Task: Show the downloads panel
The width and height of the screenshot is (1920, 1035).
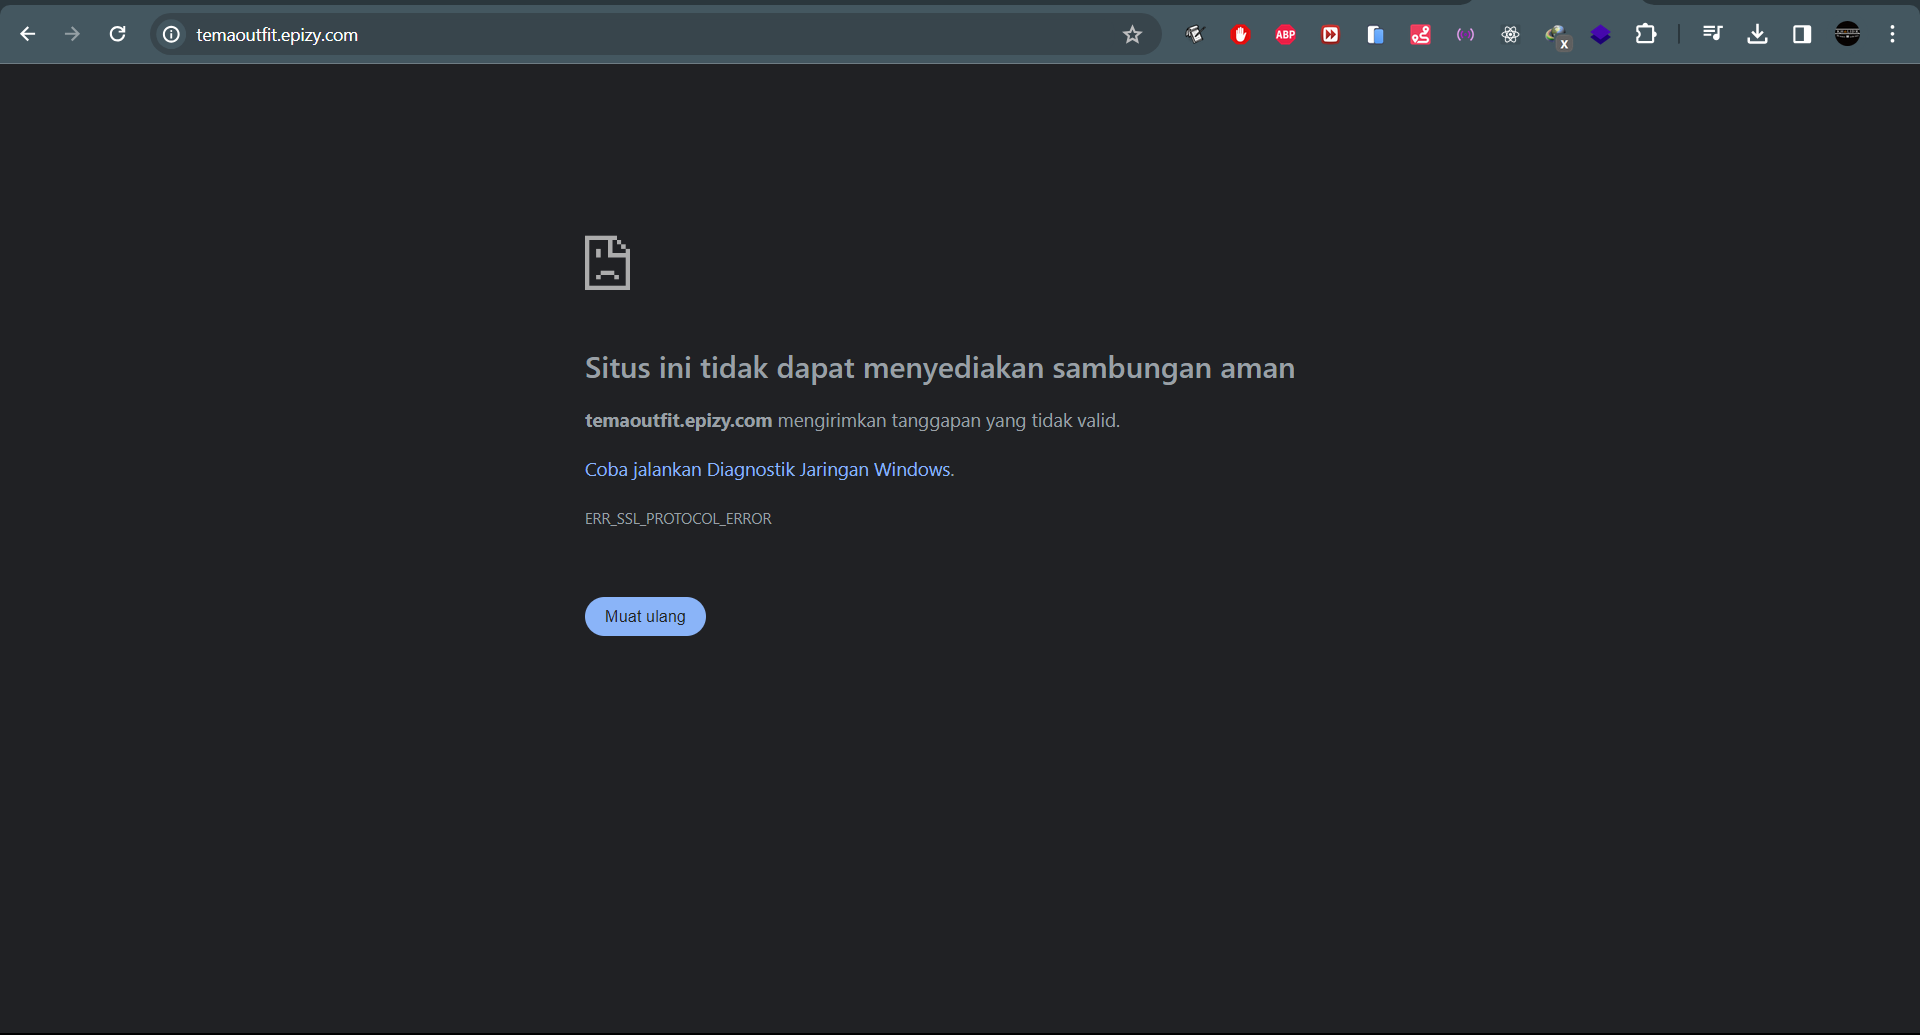Action: (x=1757, y=35)
